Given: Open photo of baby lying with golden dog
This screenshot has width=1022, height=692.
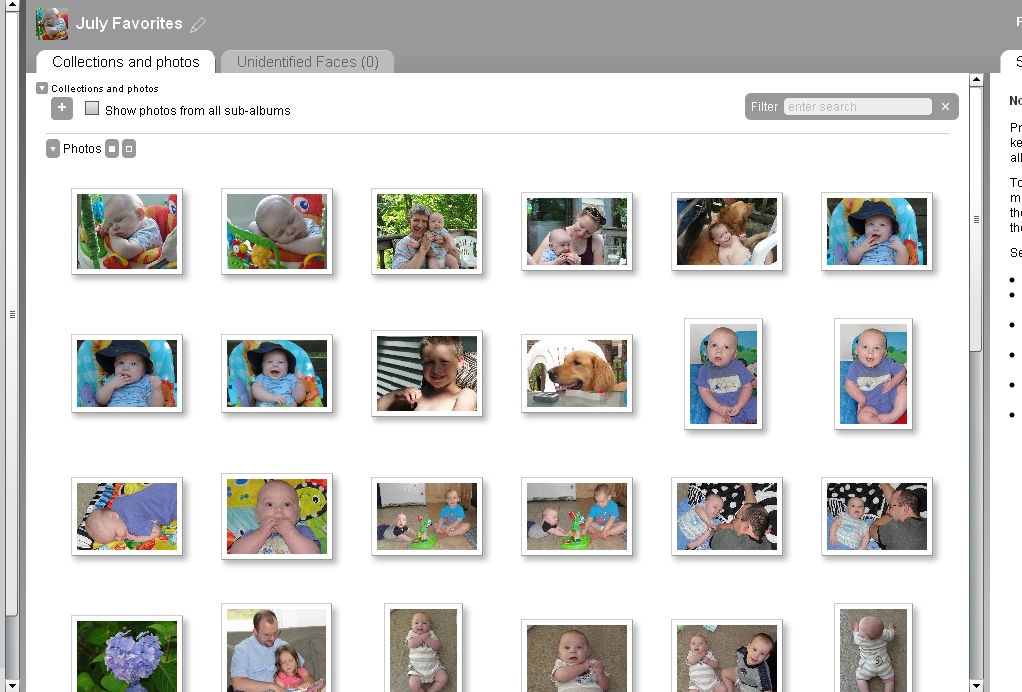Looking at the screenshot, I should pyautogui.click(x=727, y=231).
